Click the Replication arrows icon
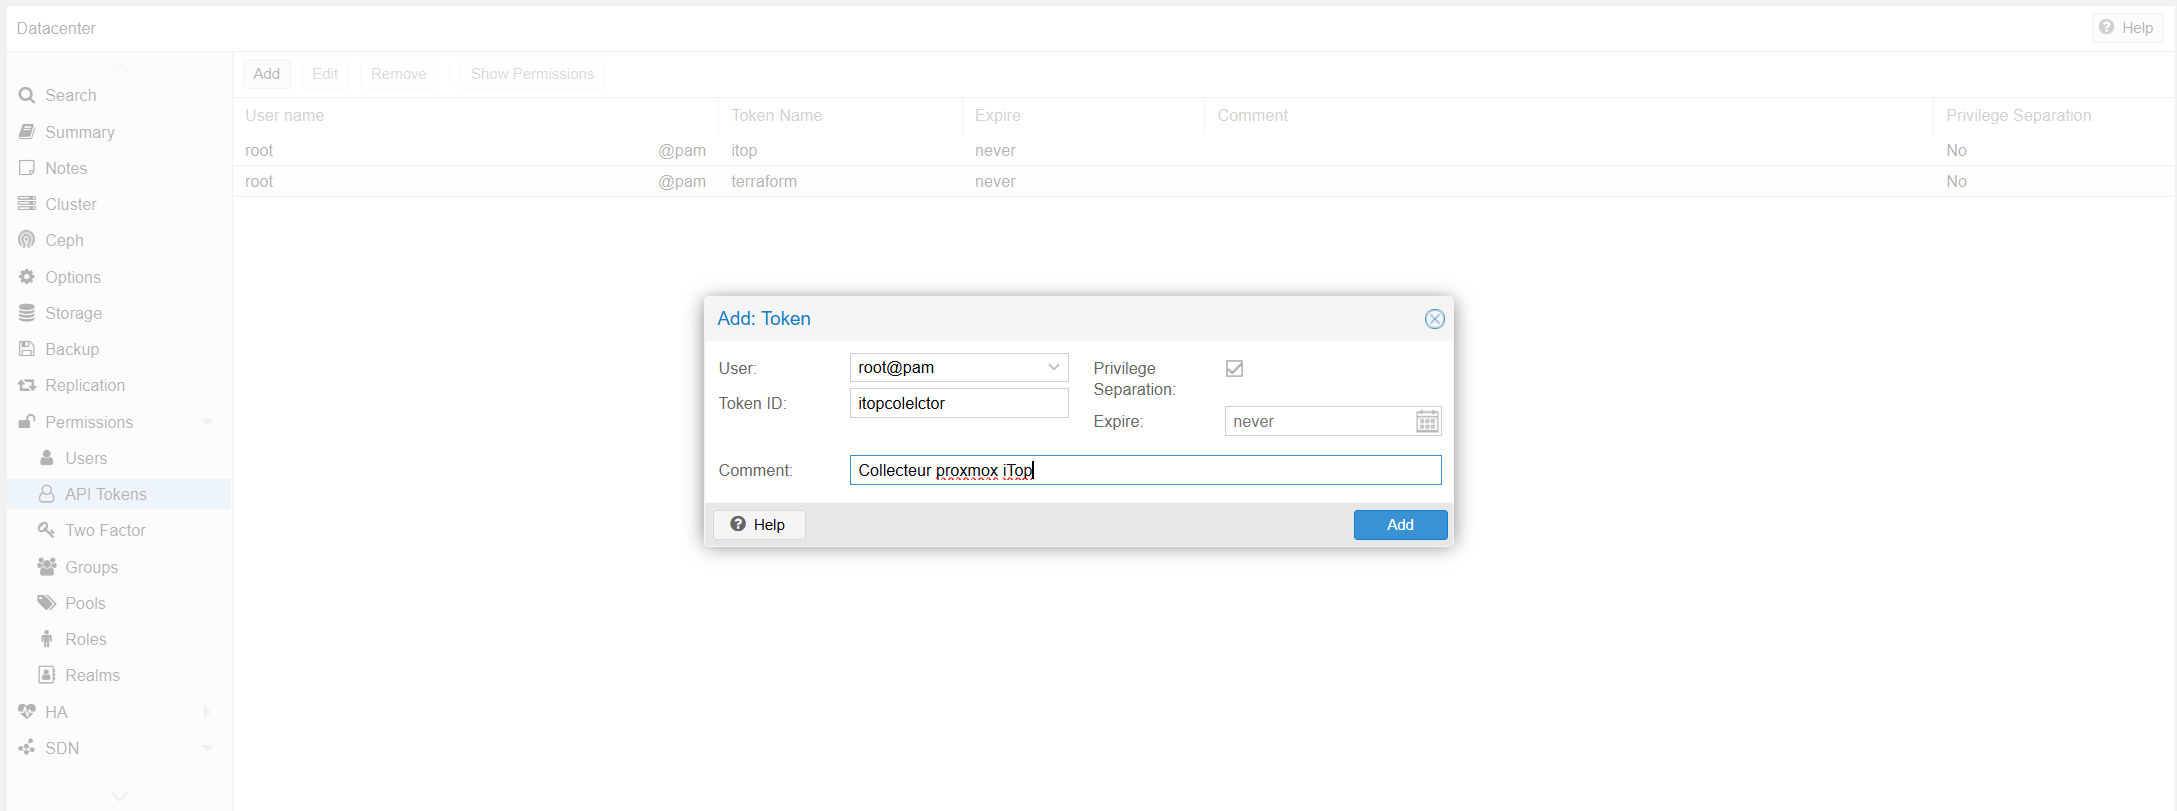Screen dimensions: 2177x811 pos(27,385)
